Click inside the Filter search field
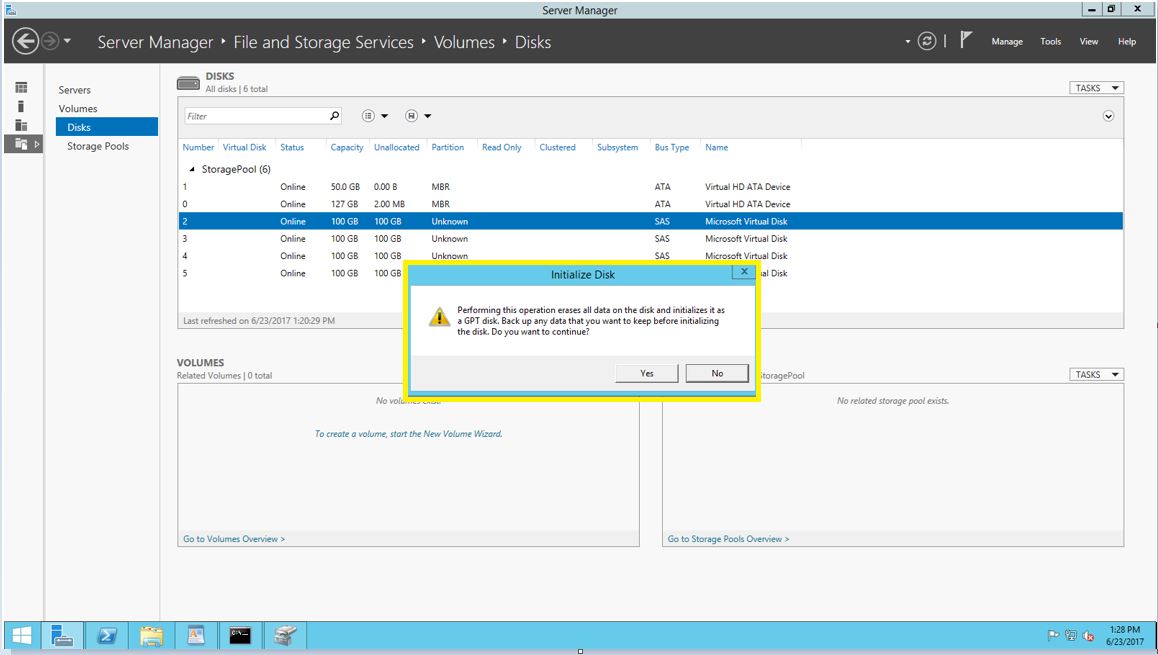Viewport: 1158px width, 655px height. (x=260, y=116)
